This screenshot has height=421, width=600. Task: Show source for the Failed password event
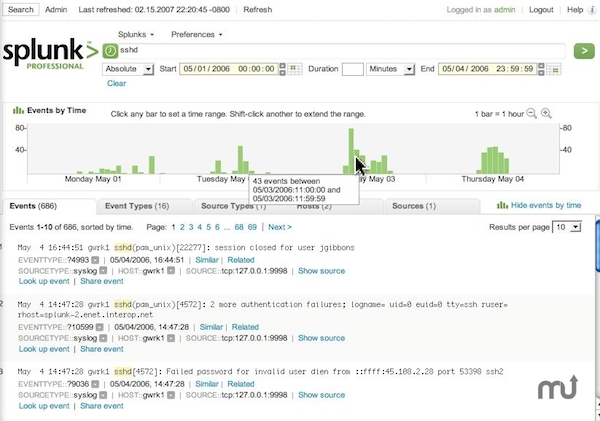coord(321,395)
